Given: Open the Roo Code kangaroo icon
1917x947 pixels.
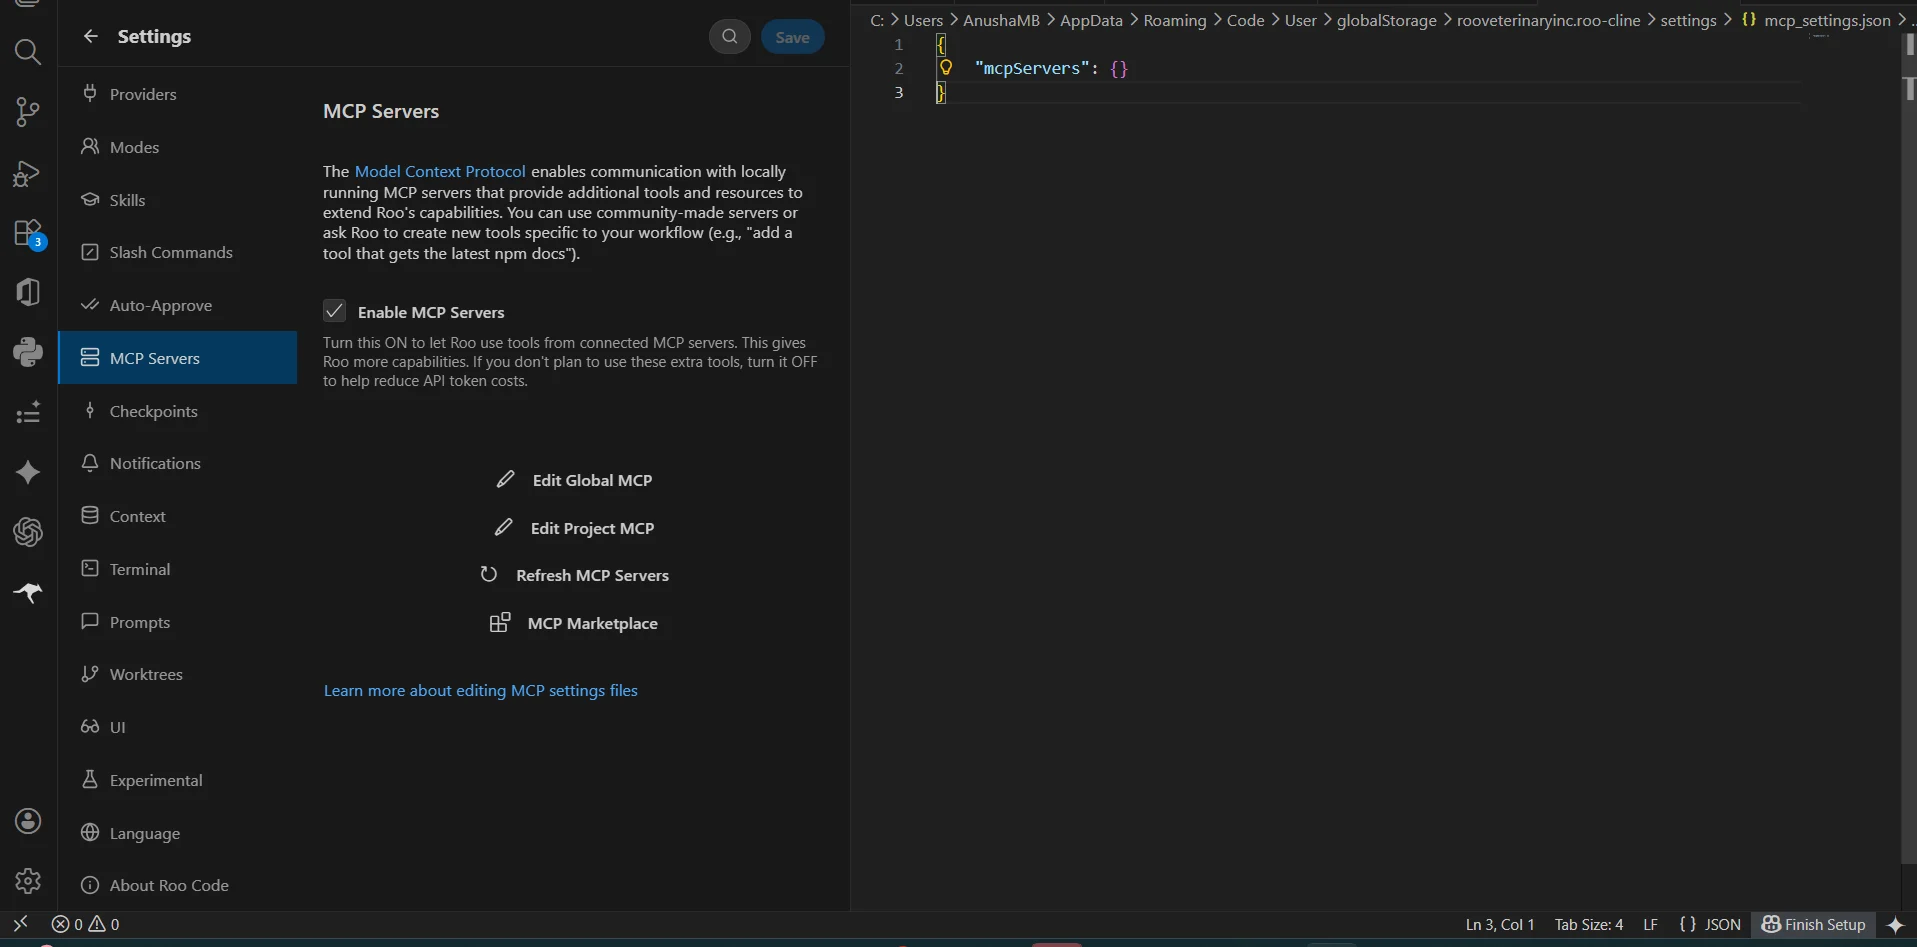Looking at the screenshot, I should 28,592.
